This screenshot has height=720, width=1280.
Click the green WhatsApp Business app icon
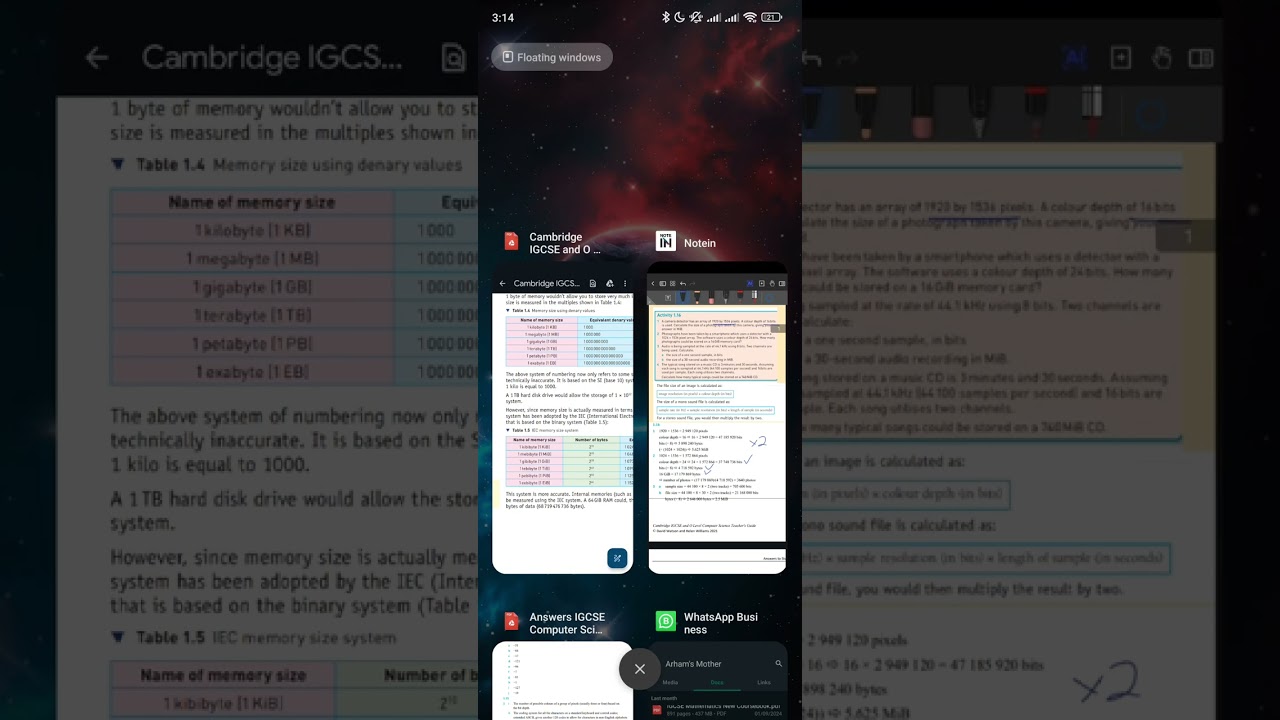665,622
